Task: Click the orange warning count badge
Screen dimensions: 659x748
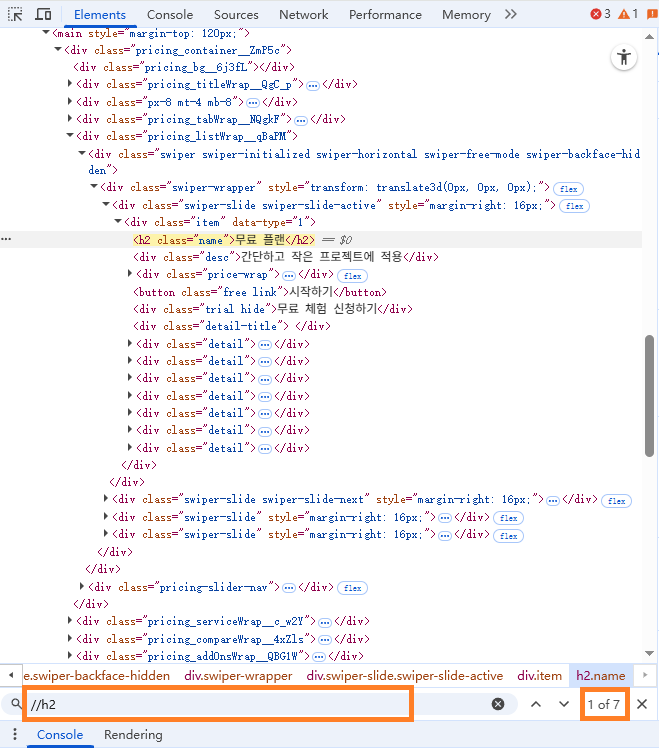Action: pos(628,15)
